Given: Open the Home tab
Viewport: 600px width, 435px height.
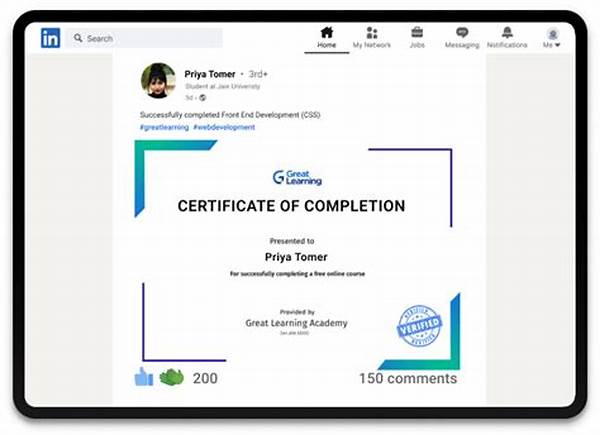Looking at the screenshot, I should point(326,37).
